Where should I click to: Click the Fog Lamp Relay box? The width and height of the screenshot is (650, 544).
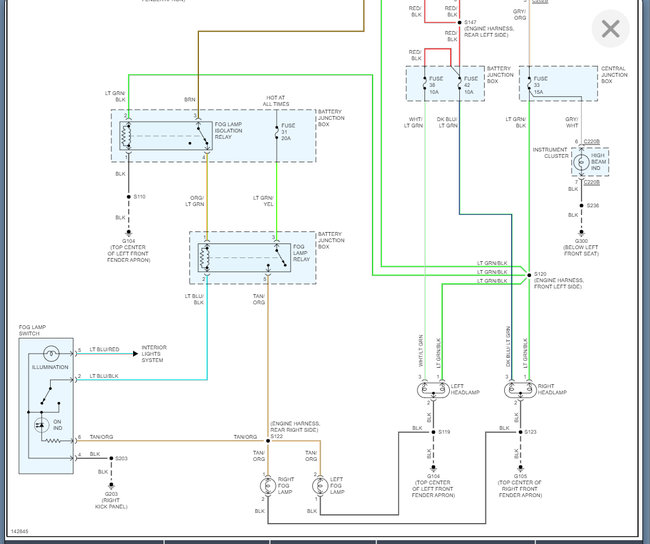click(x=244, y=257)
